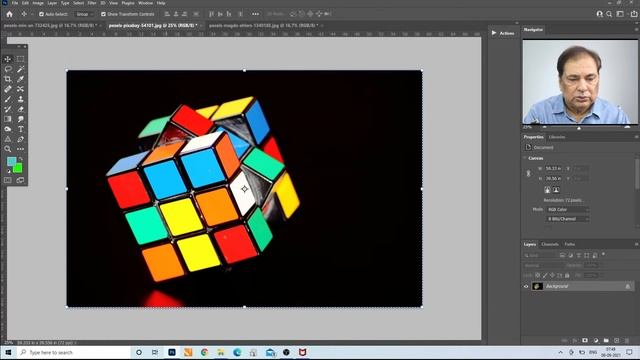The width and height of the screenshot is (640, 360).
Task: Open the Filter menu
Action: (92, 3)
